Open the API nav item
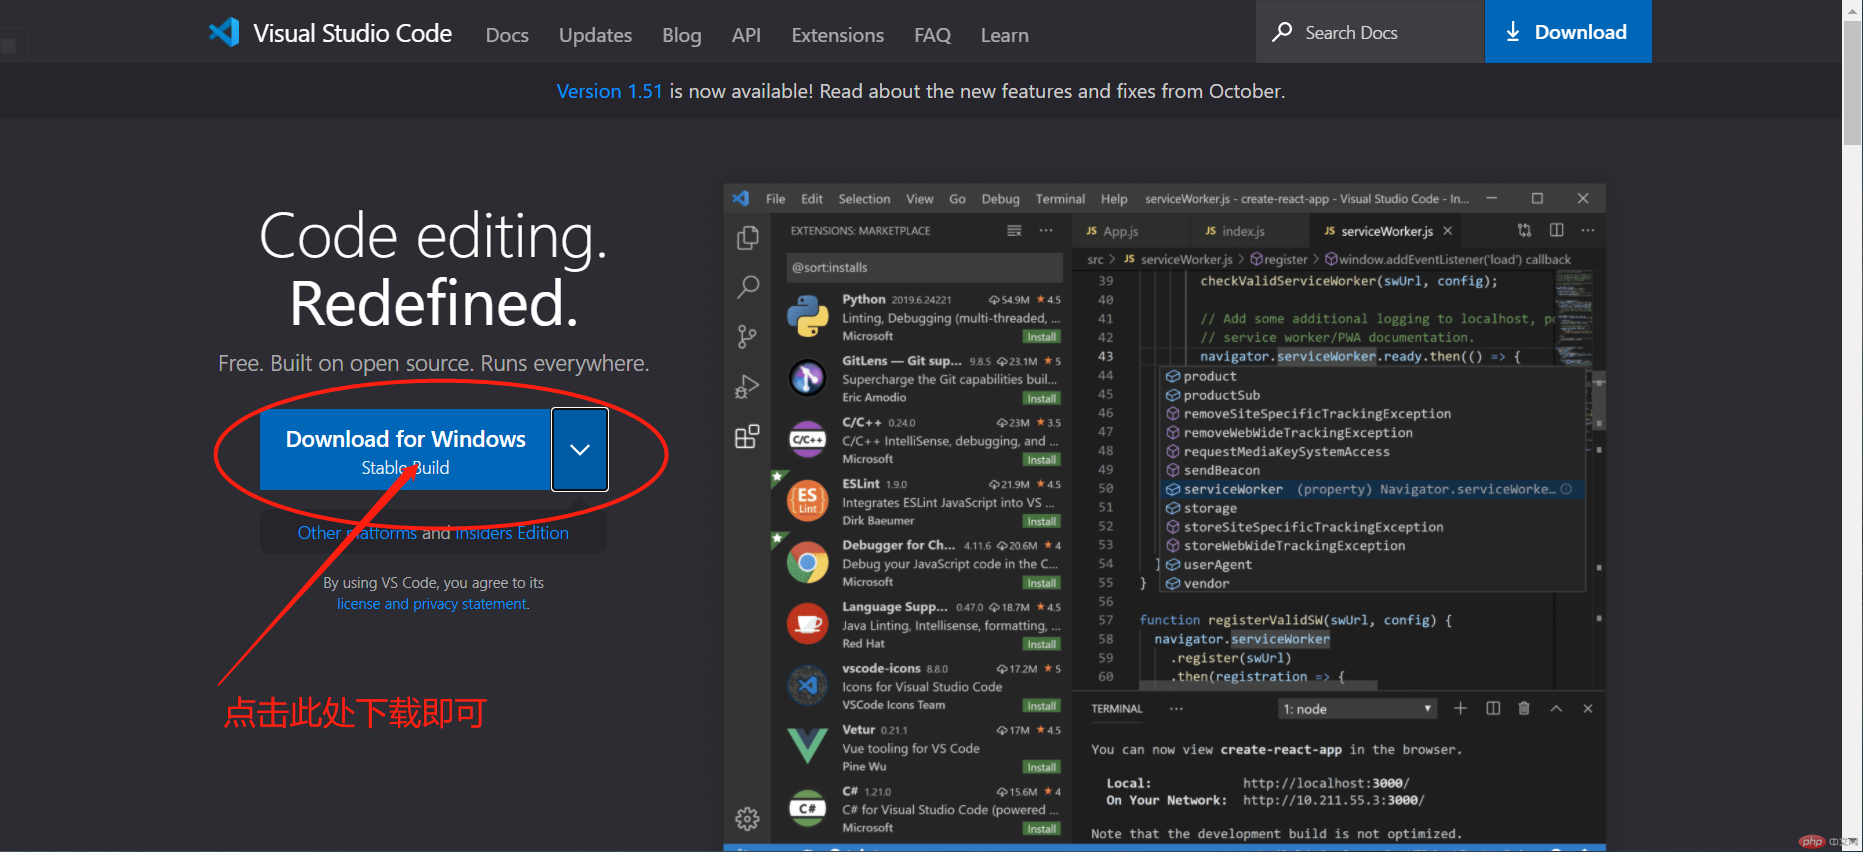Screen dimensions: 1863x852 tap(746, 35)
